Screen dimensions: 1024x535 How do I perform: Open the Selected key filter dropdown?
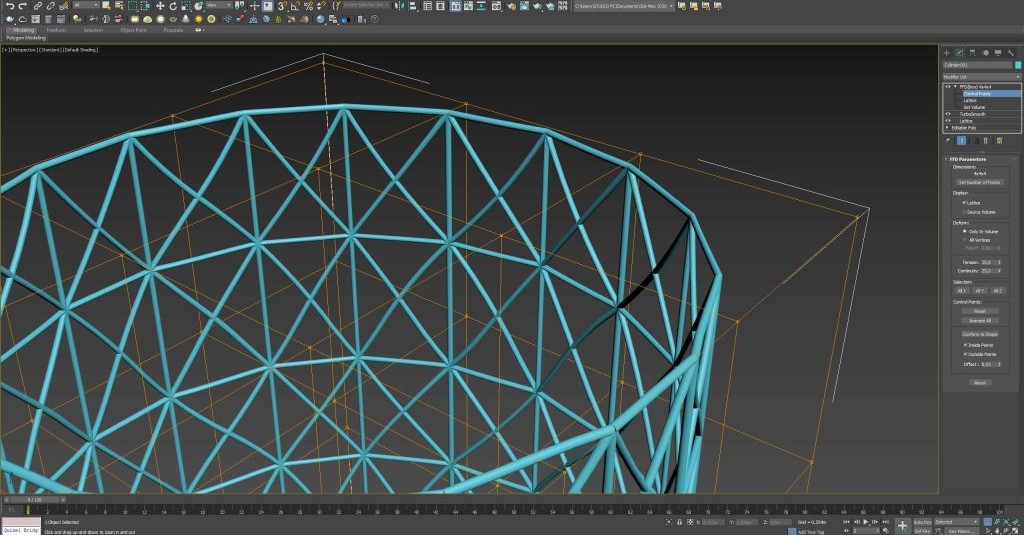(956, 522)
